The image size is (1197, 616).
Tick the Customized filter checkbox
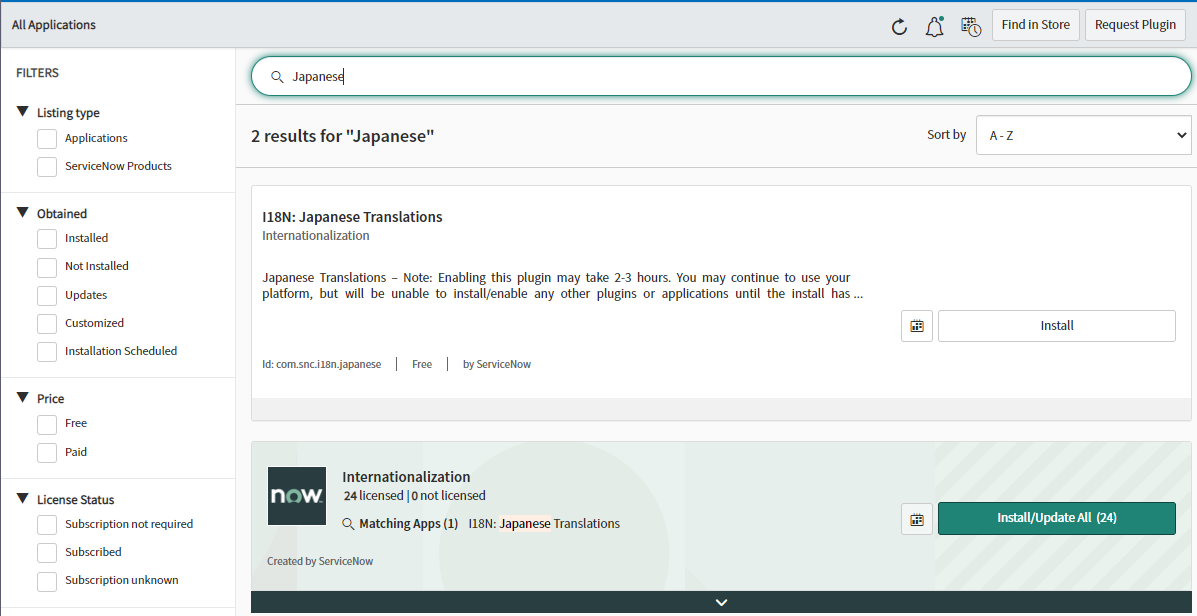(x=47, y=324)
